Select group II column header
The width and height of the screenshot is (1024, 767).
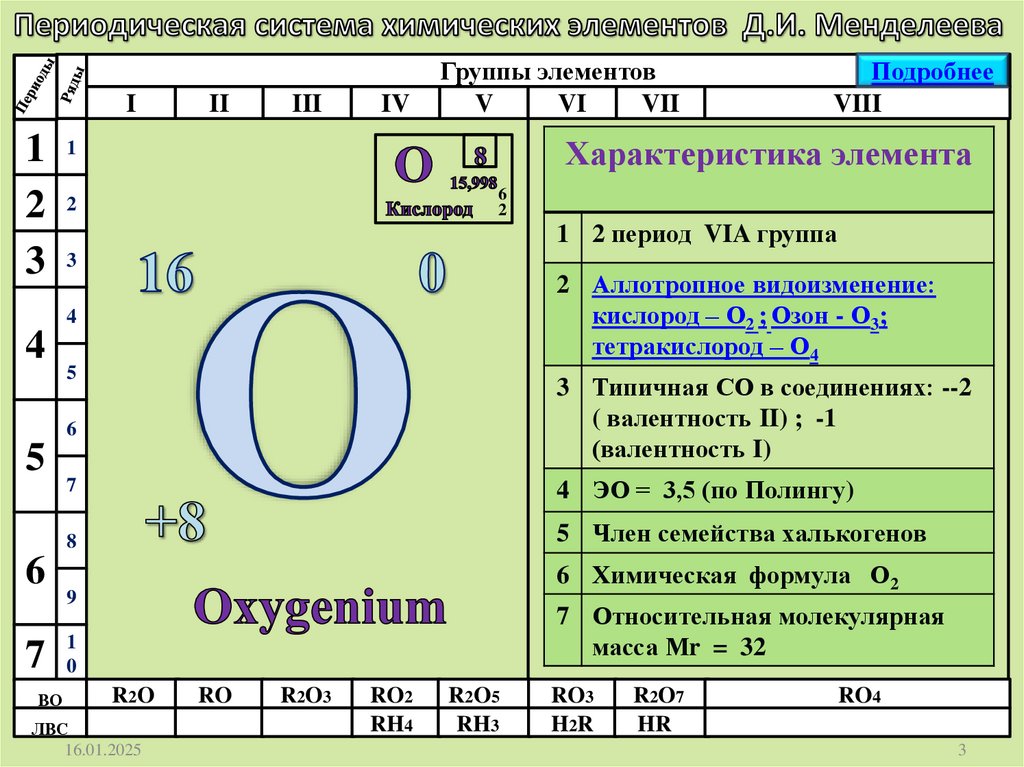click(219, 103)
